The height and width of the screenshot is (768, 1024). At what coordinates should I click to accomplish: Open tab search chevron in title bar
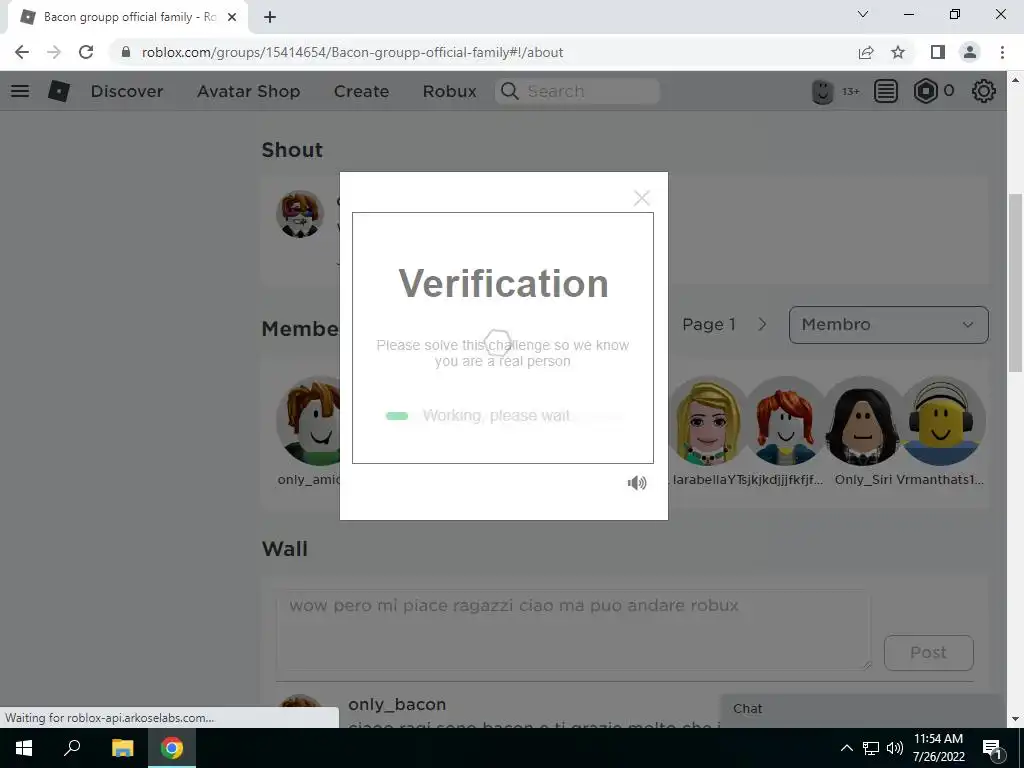pyautogui.click(x=863, y=14)
